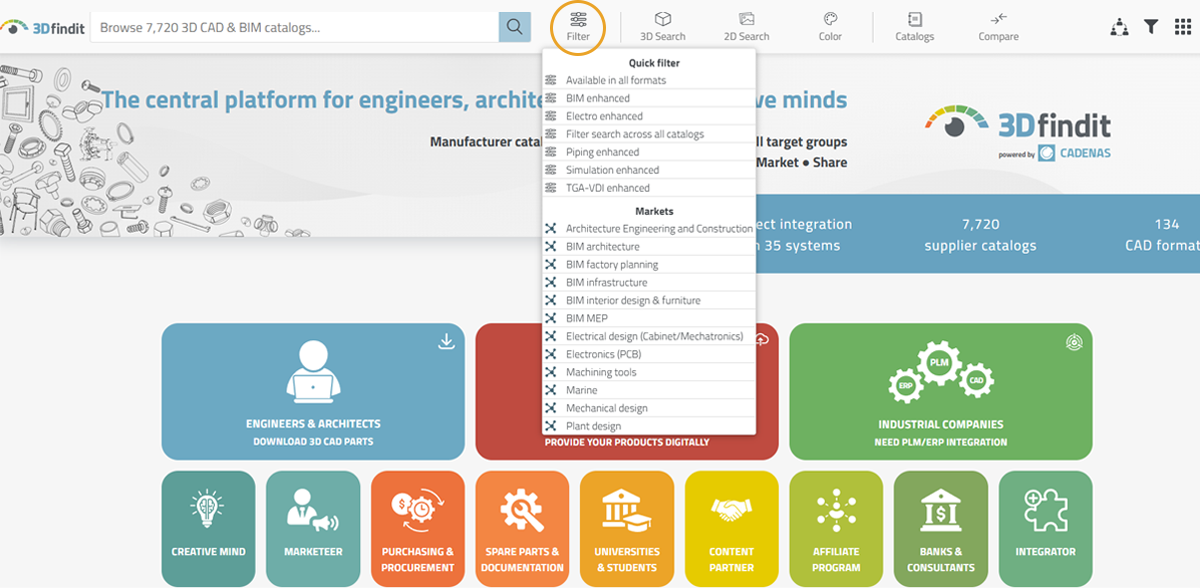Open the Color search tool
Screen dimensions: 1200x588
830,27
